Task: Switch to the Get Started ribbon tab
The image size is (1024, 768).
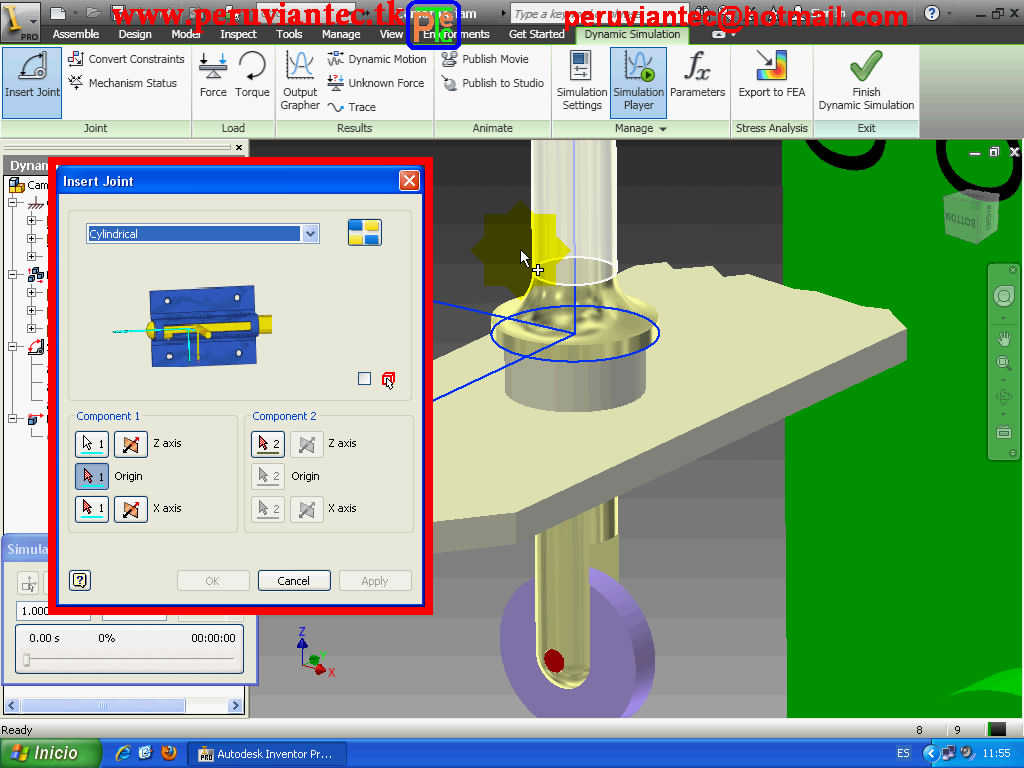Action: [x=536, y=33]
